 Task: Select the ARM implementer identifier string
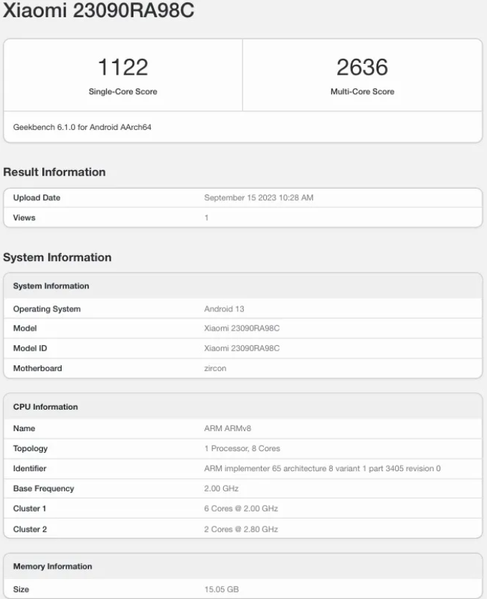(x=322, y=468)
